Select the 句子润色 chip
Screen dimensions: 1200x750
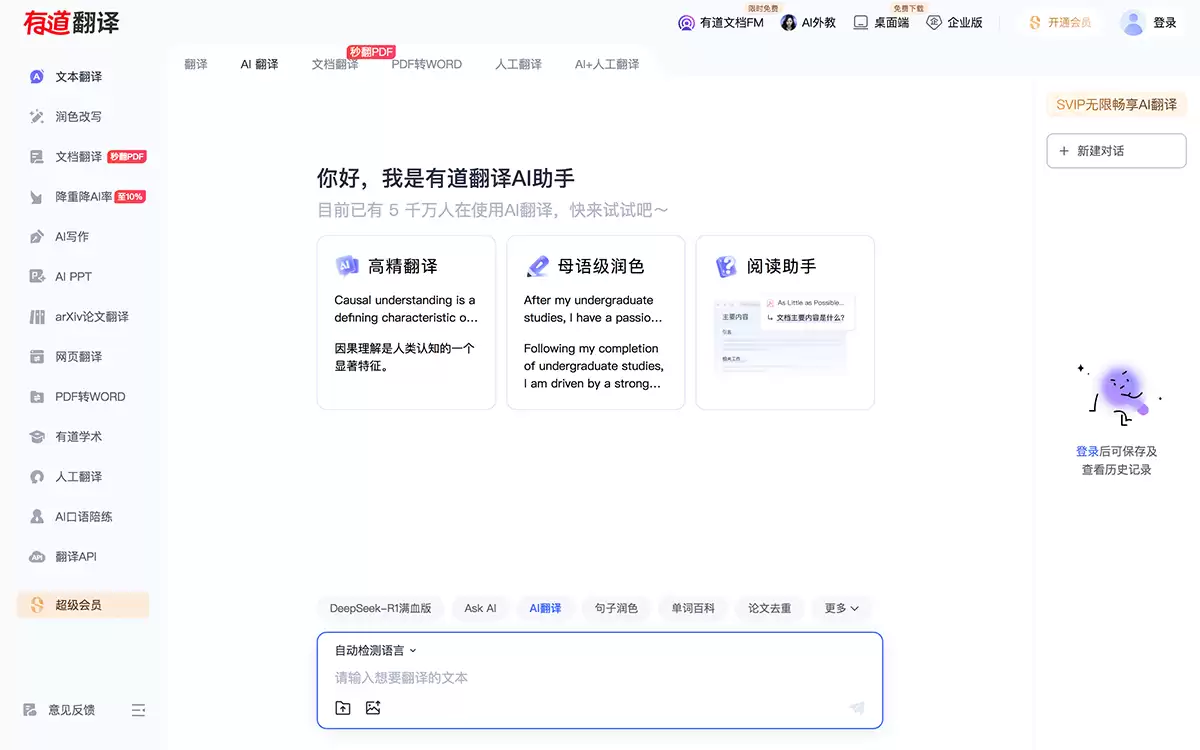tap(616, 608)
